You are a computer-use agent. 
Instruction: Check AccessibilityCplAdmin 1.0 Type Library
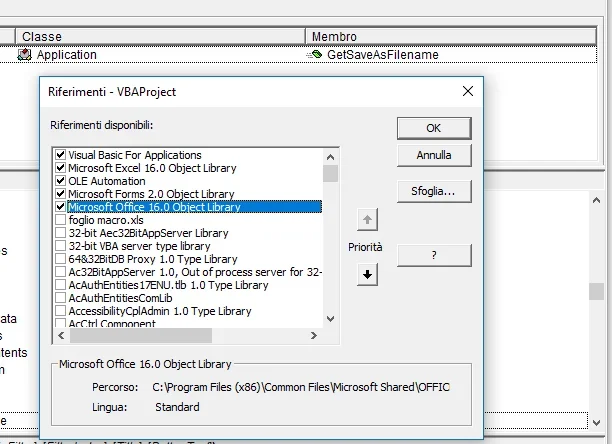(60, 311)
